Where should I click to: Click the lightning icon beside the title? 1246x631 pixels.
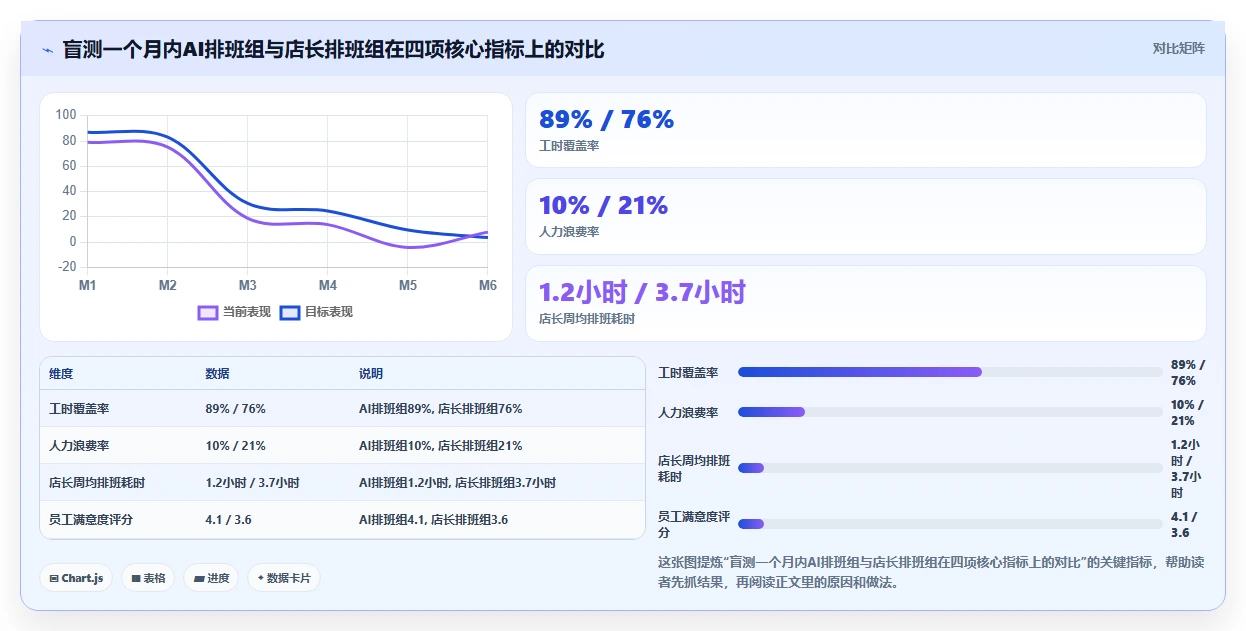(x=47, y=49)
